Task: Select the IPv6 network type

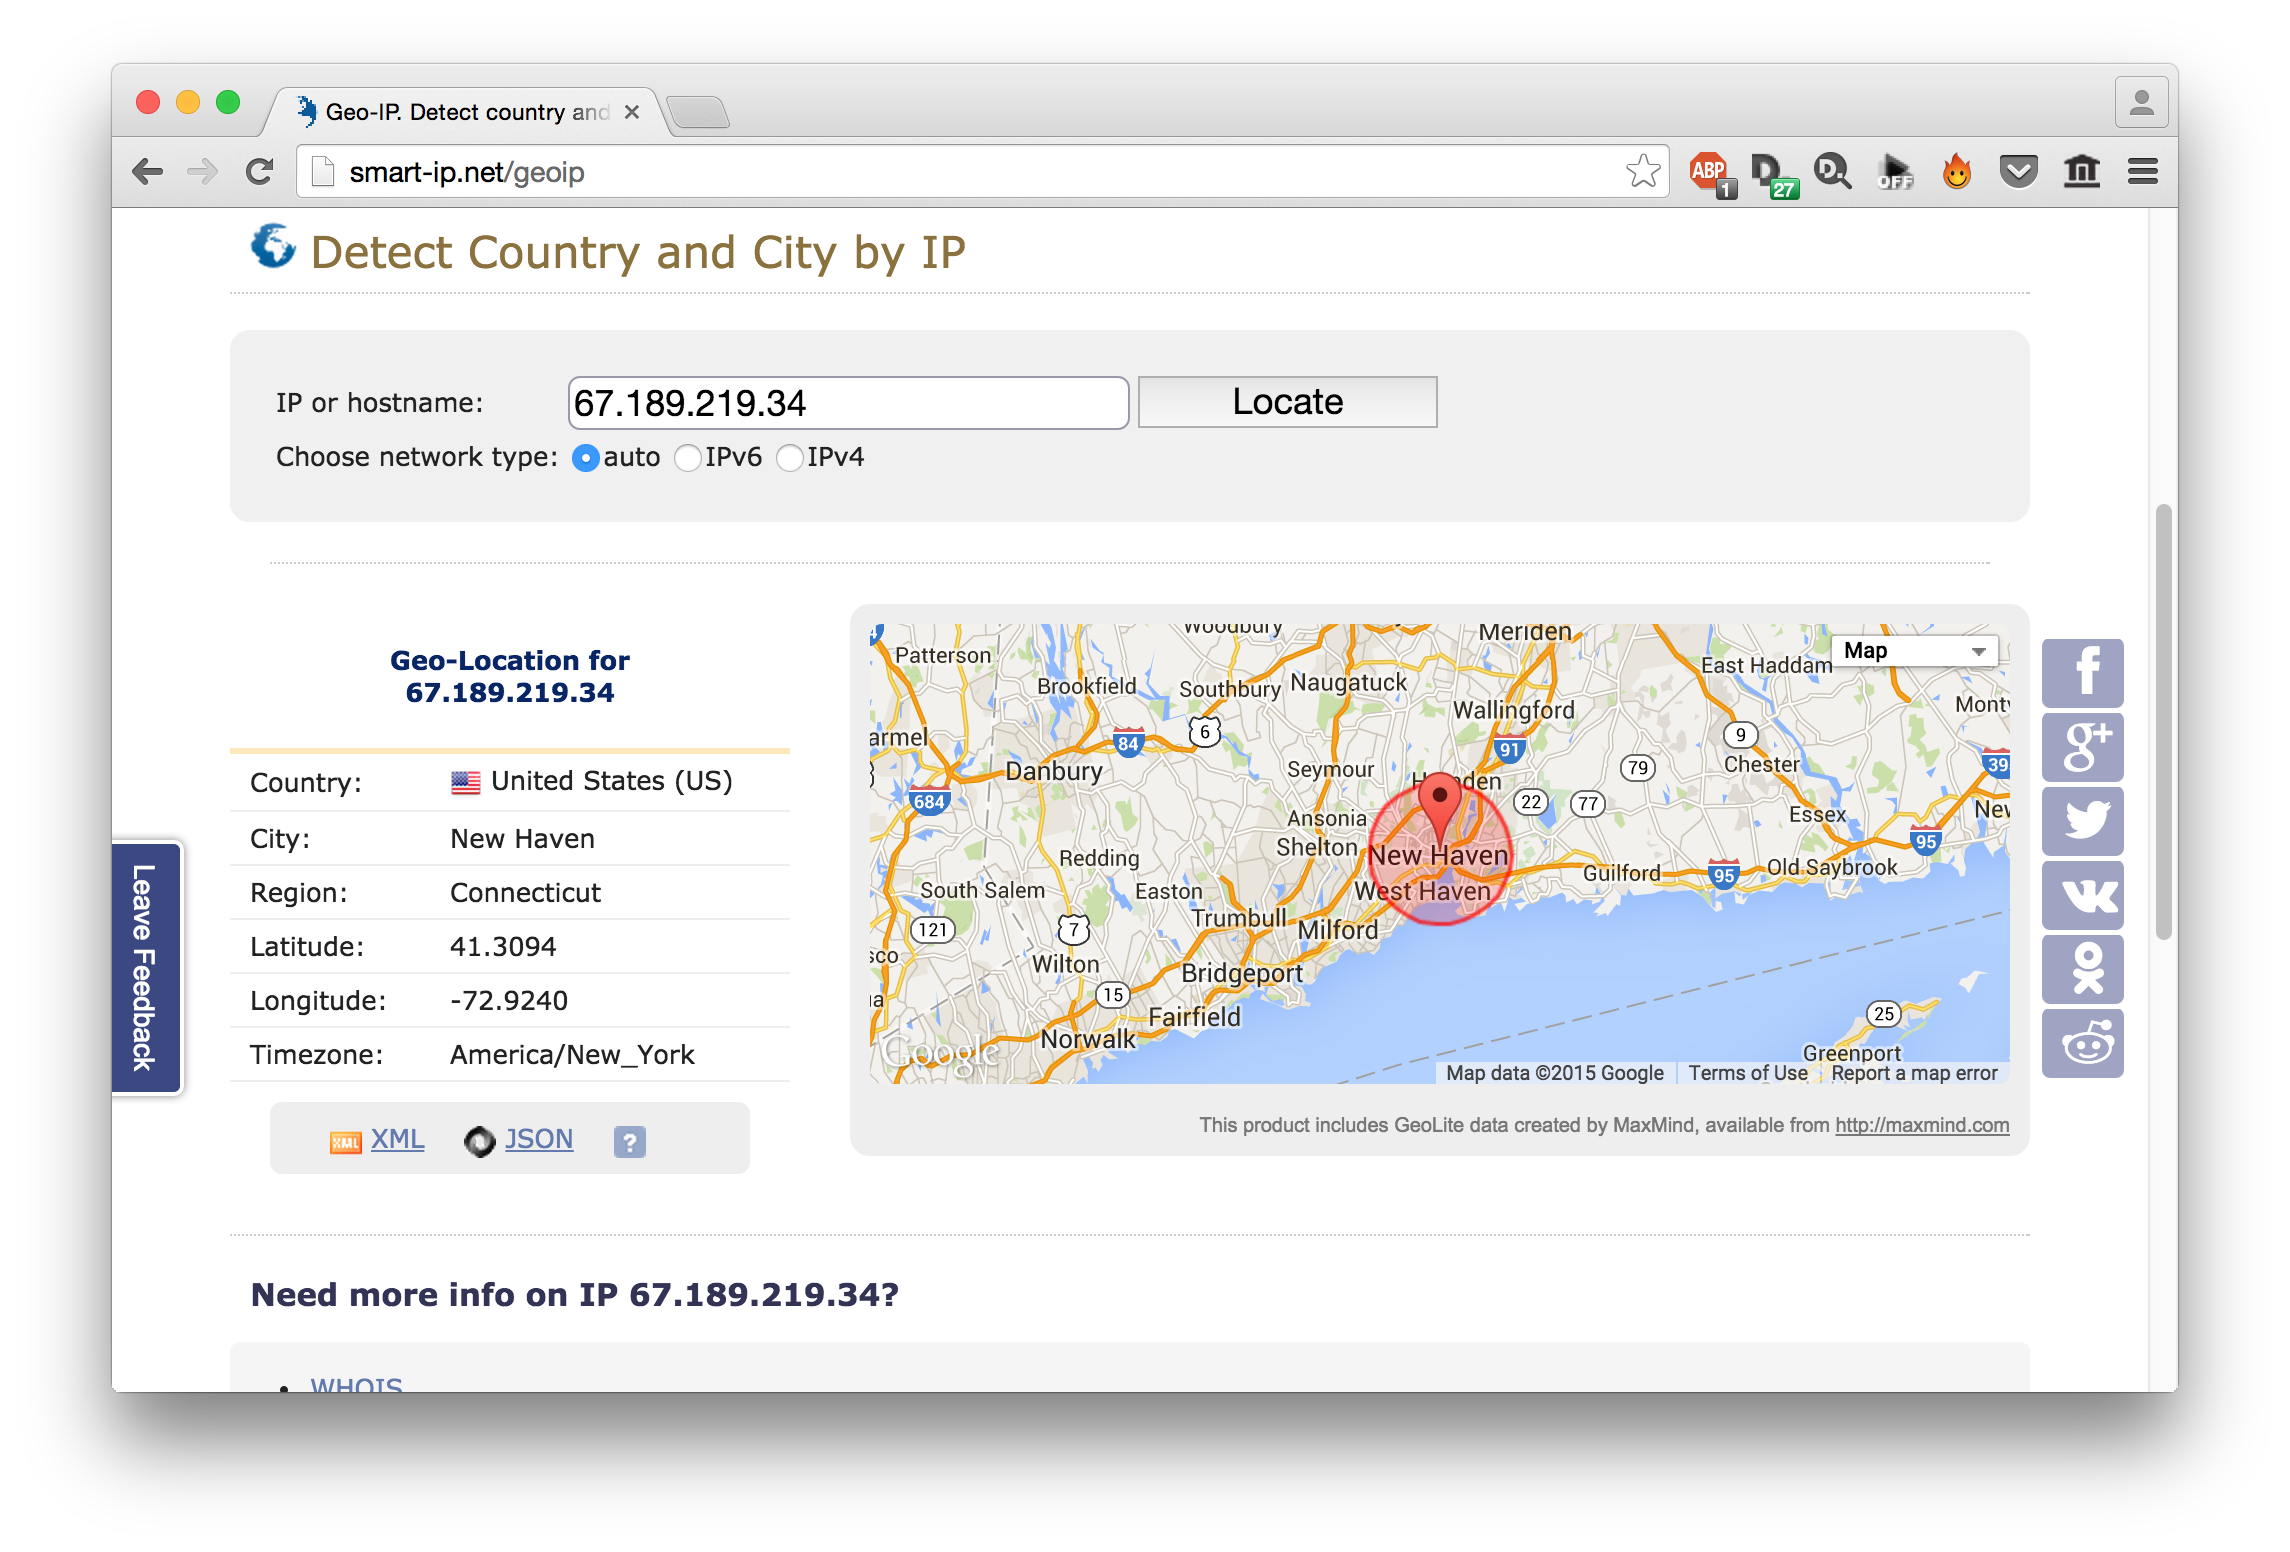Action: coord(688,458)
